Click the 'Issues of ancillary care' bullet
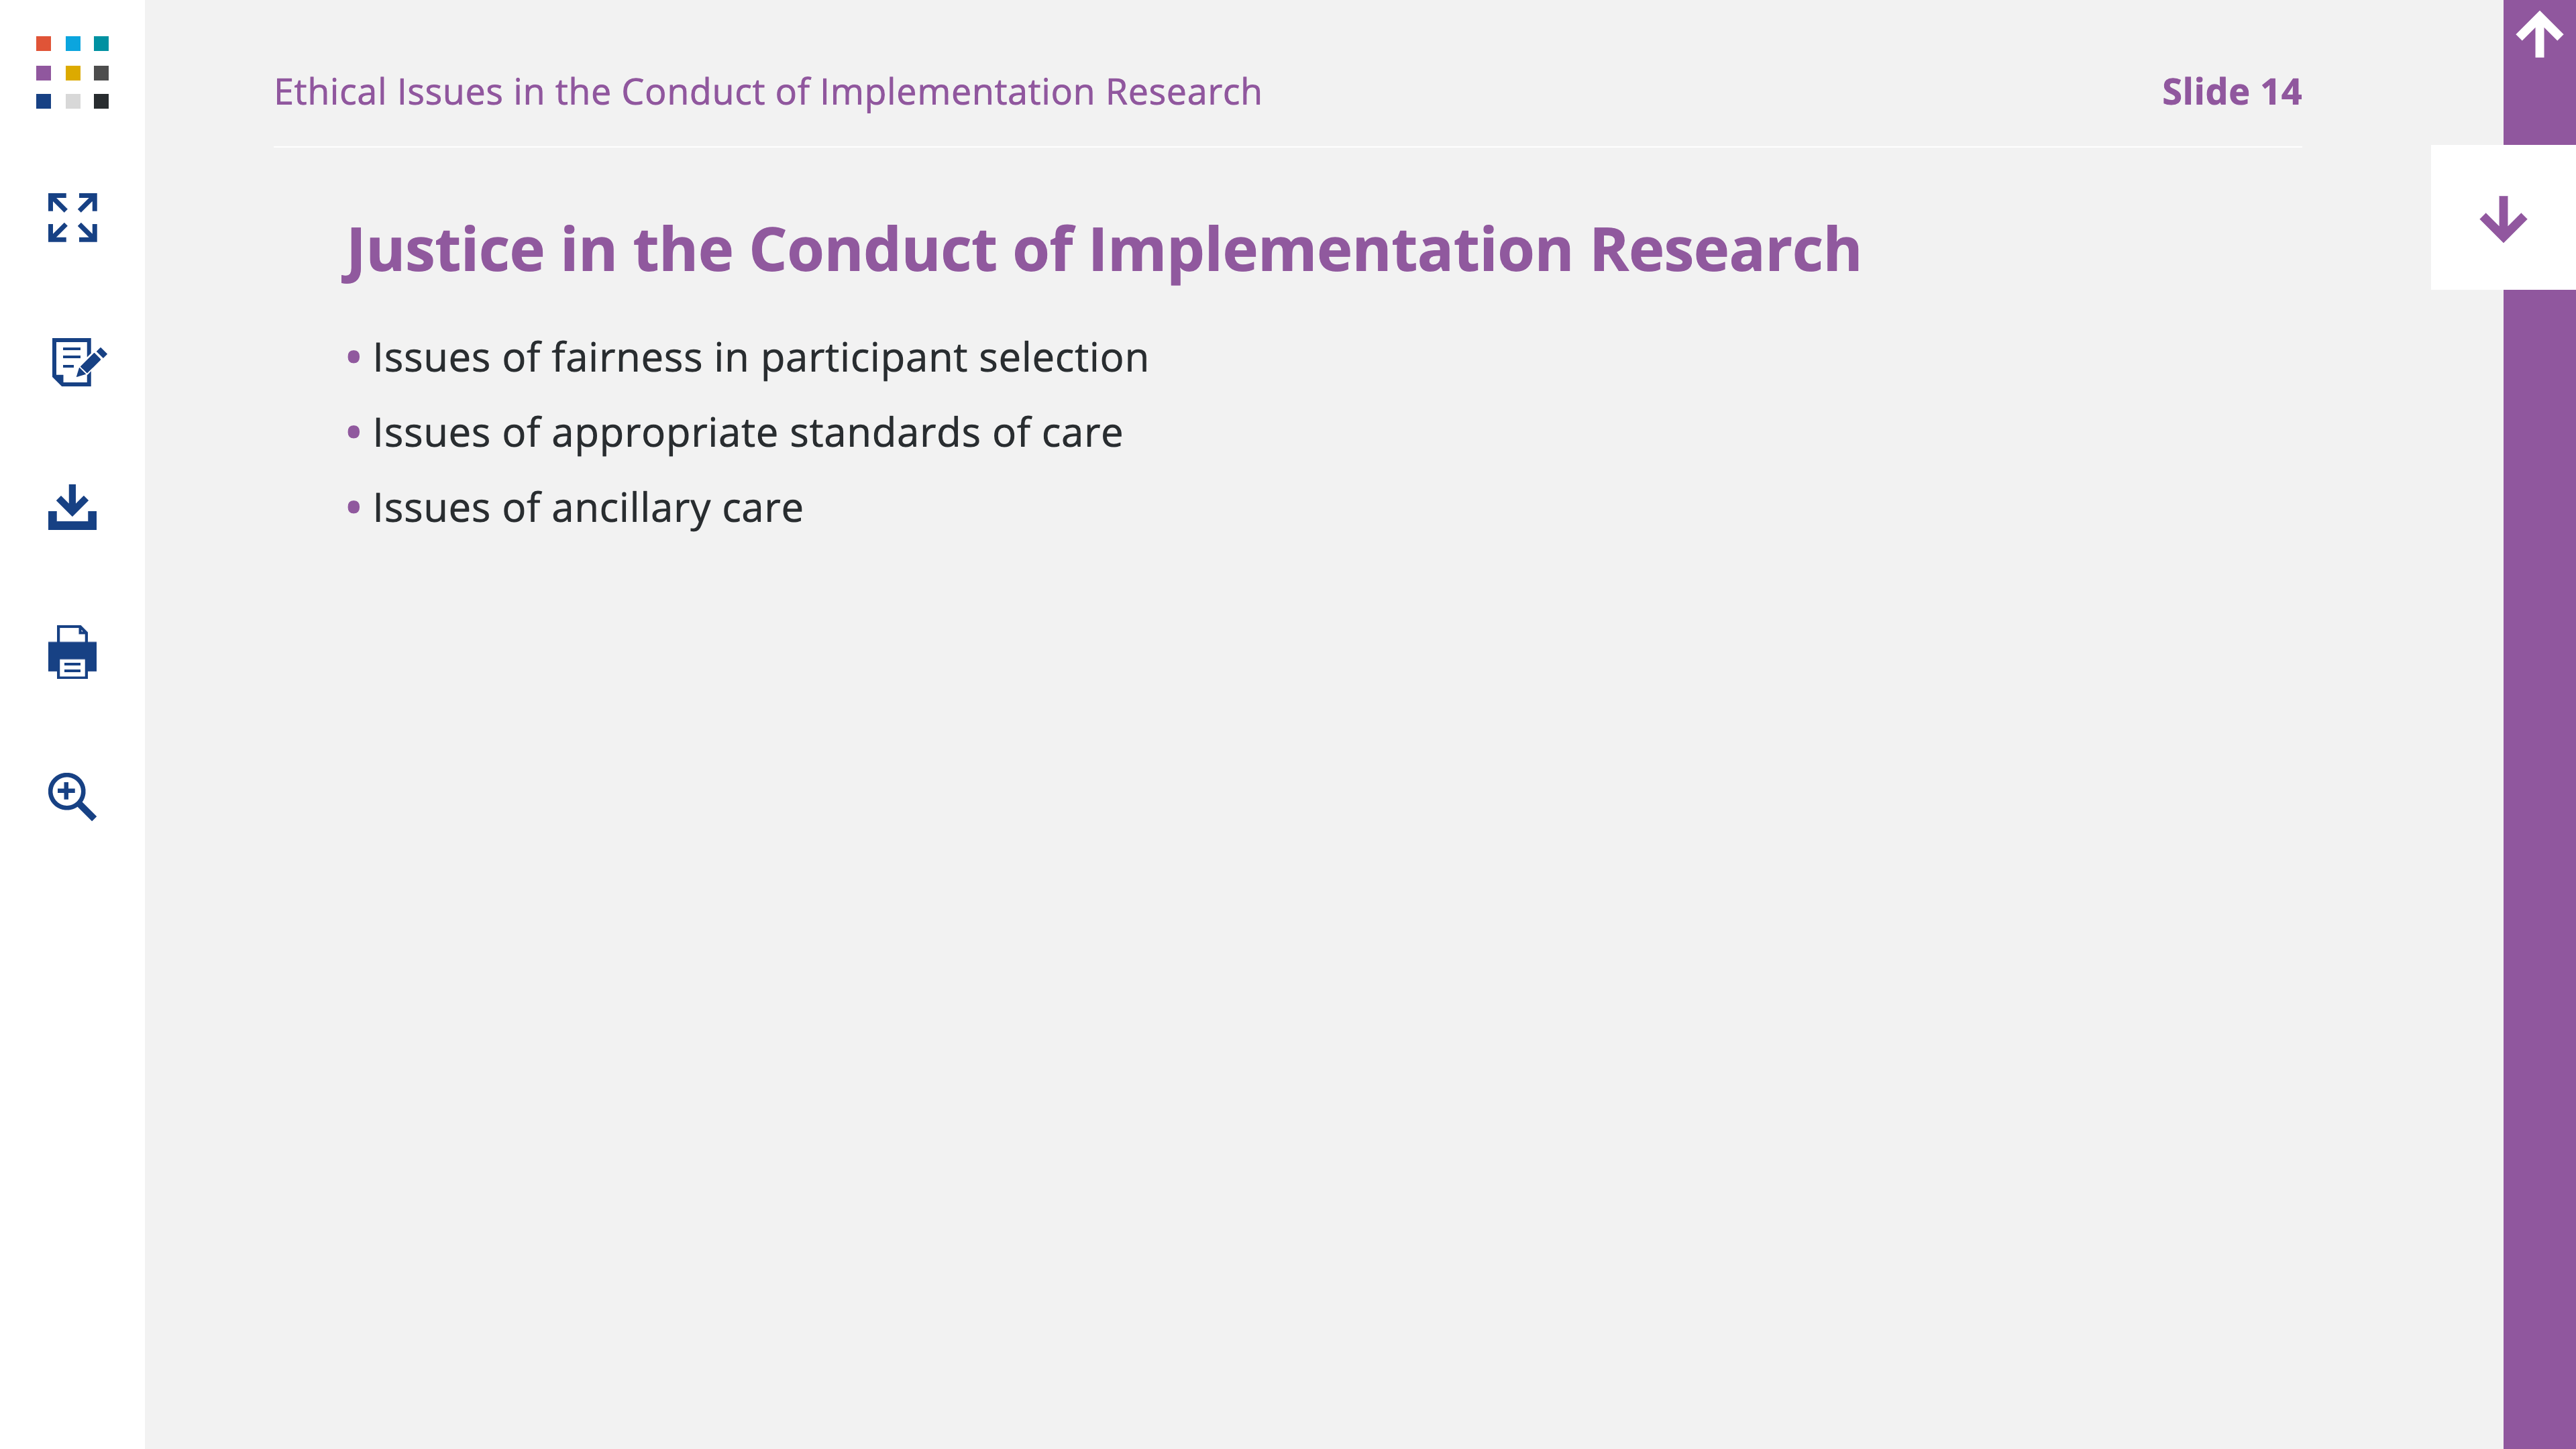The width and height of the screenshot is (2576, 1449). click(x=587, y=508)
